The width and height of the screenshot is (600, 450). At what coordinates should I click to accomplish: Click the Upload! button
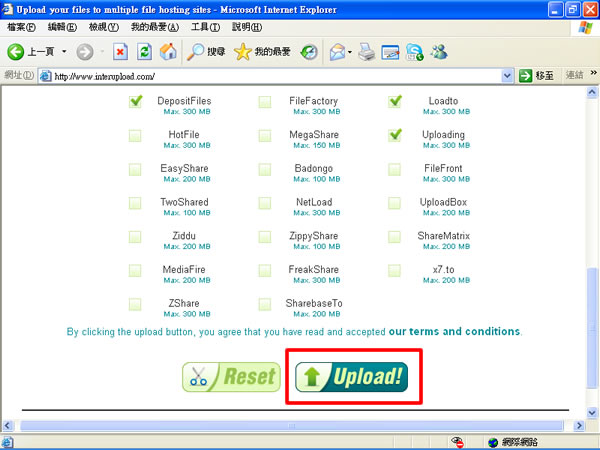coord(351,377)
